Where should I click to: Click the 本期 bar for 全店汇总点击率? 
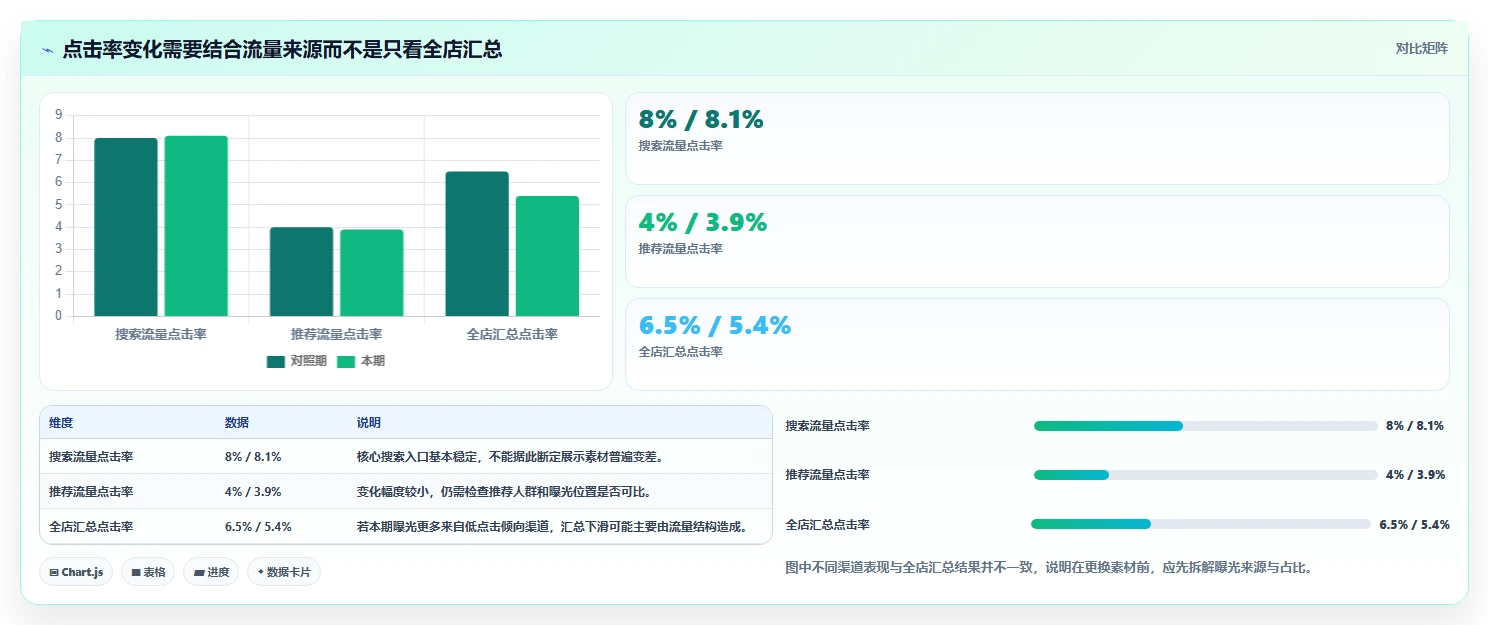(x=547, y=256)
